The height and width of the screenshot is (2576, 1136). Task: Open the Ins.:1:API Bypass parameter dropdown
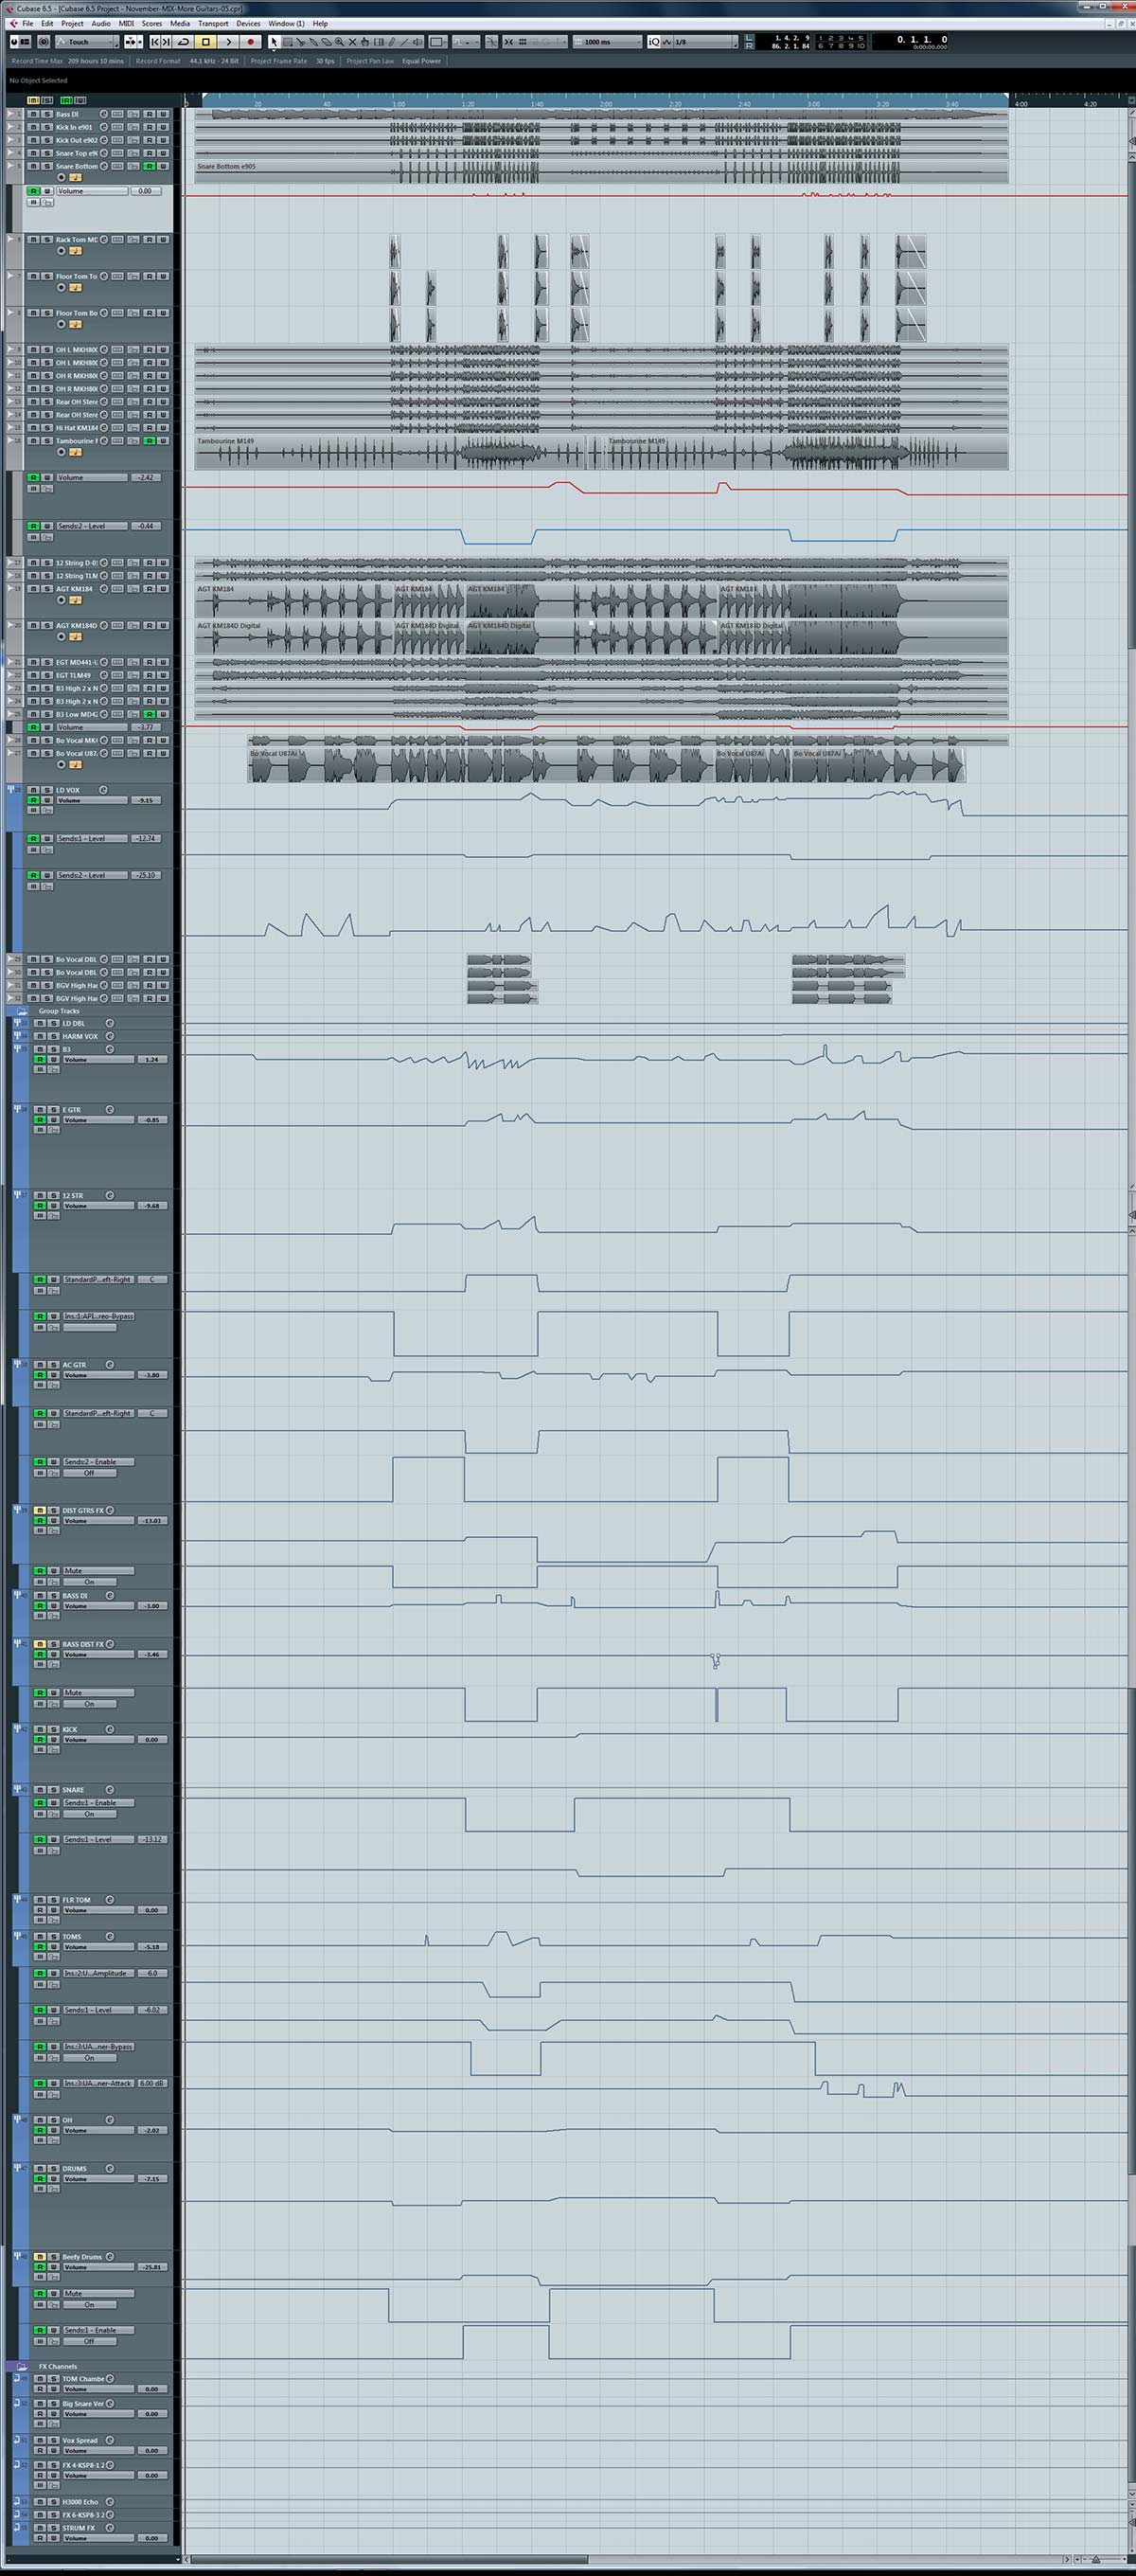point(99,1316)
